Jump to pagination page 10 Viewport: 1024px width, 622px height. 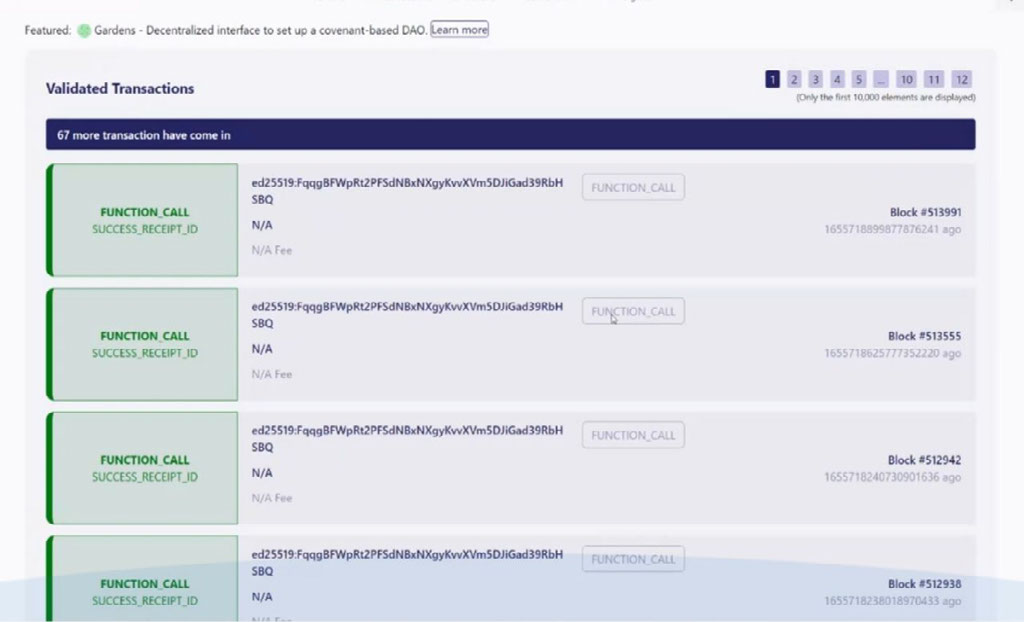906,79
